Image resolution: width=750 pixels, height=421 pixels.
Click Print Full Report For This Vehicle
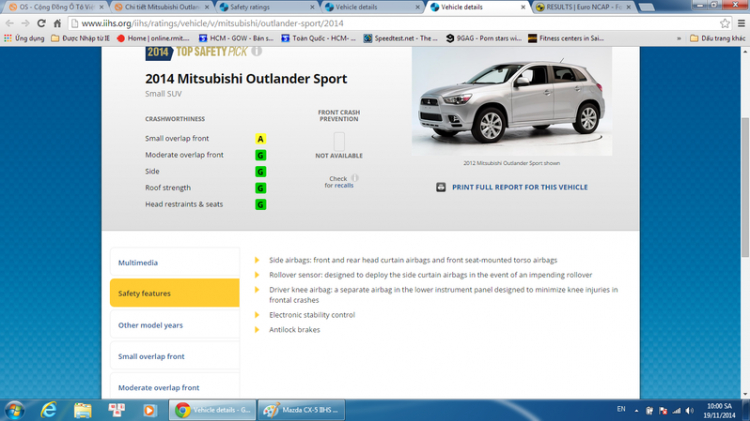coord(519,187)
